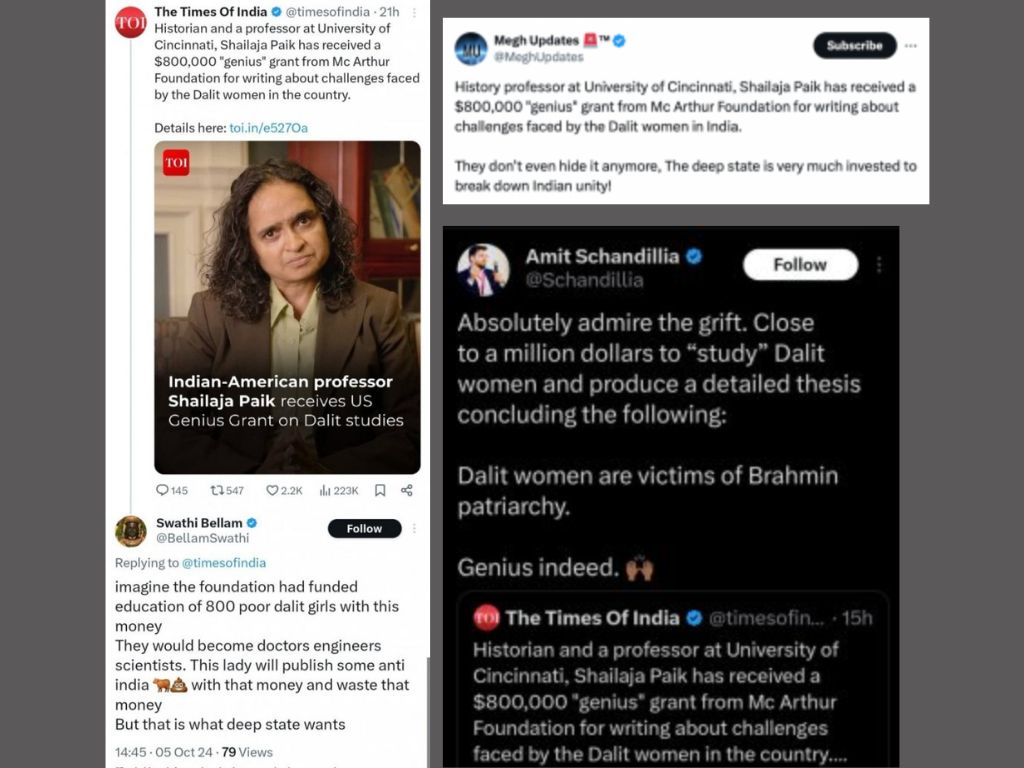The height and width of the screenshot is (768, 1024).
Task: Open more options on Amit Schandillia tweet
Action: pyautogui.click(x=879, y=265)
